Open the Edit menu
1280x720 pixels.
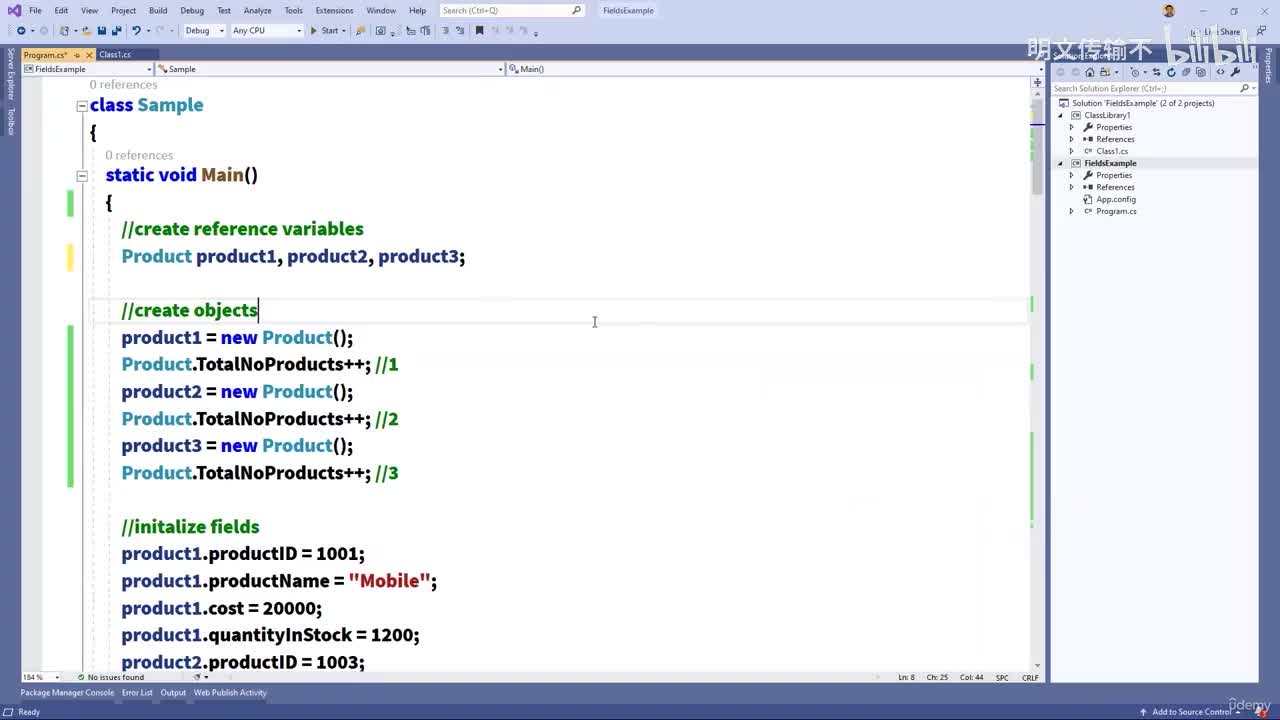point(61,11)
